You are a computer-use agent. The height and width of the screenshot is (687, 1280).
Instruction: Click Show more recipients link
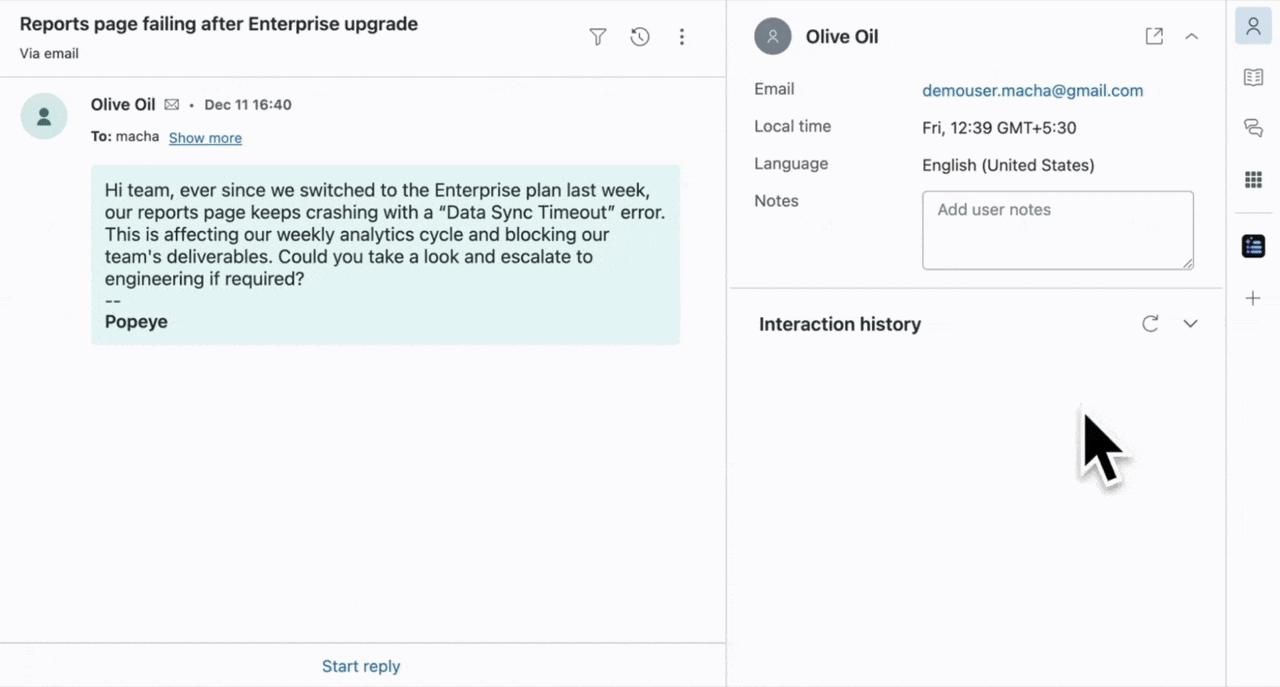point(205,138)
